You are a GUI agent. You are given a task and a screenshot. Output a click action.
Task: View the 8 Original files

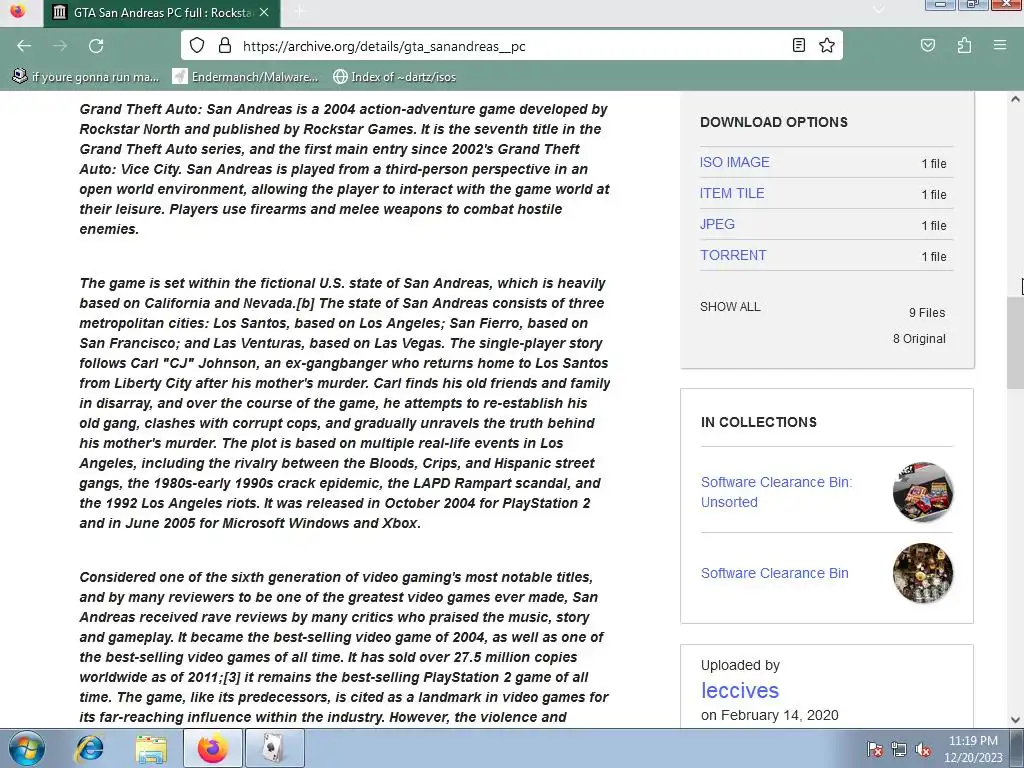(920, 339)
